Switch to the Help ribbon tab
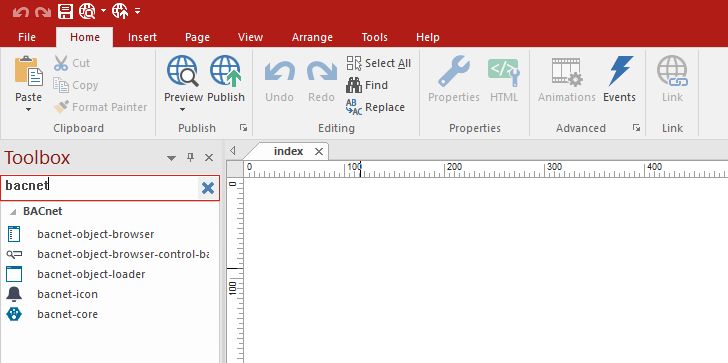 pyautogui.click(x=428, y=38)
